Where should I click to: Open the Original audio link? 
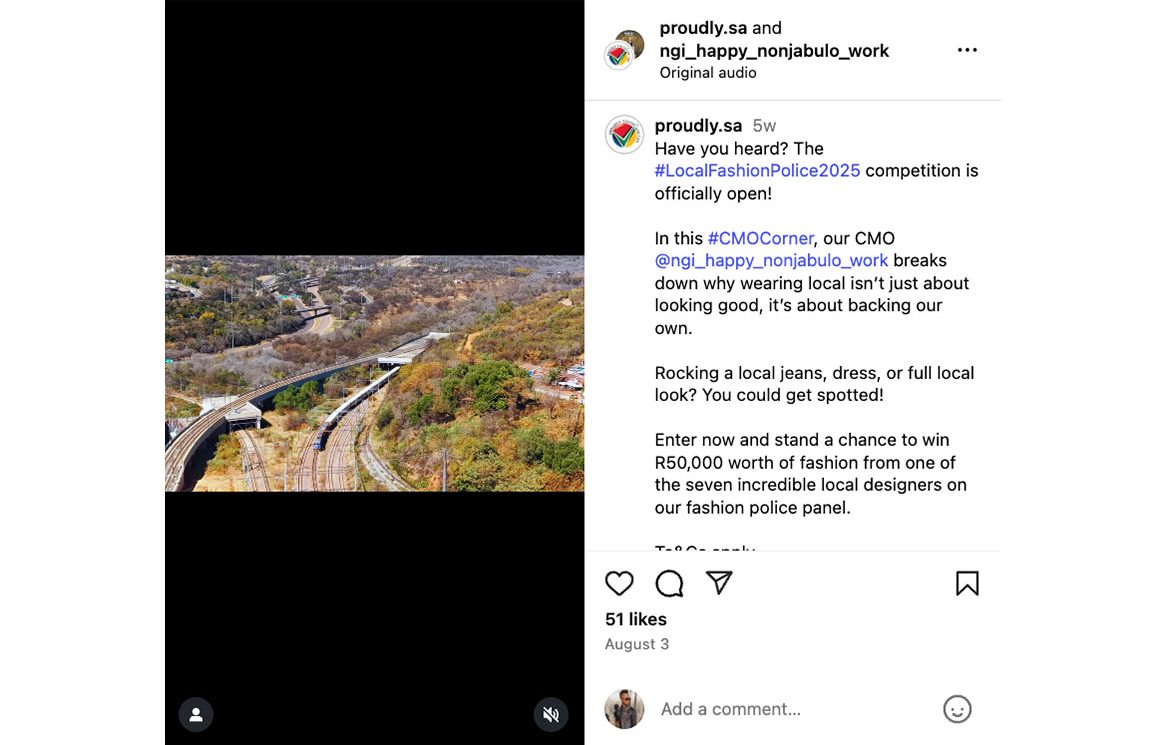[708, 72]
